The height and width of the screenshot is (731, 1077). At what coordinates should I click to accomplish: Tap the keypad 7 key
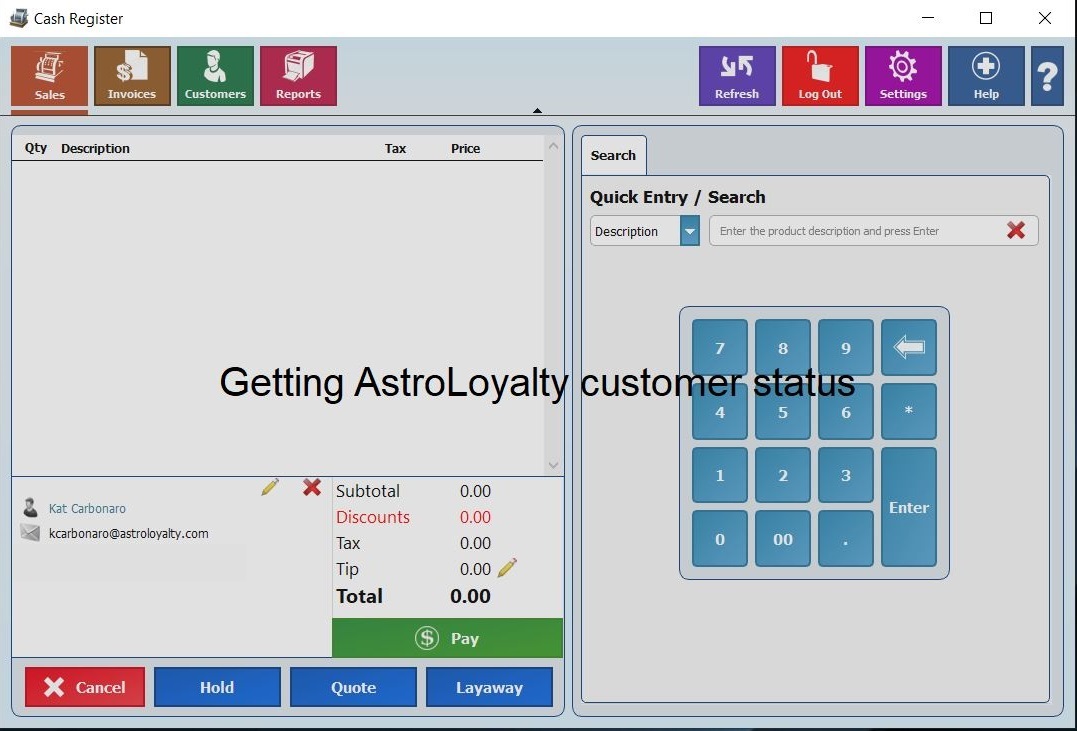point(720,347)
